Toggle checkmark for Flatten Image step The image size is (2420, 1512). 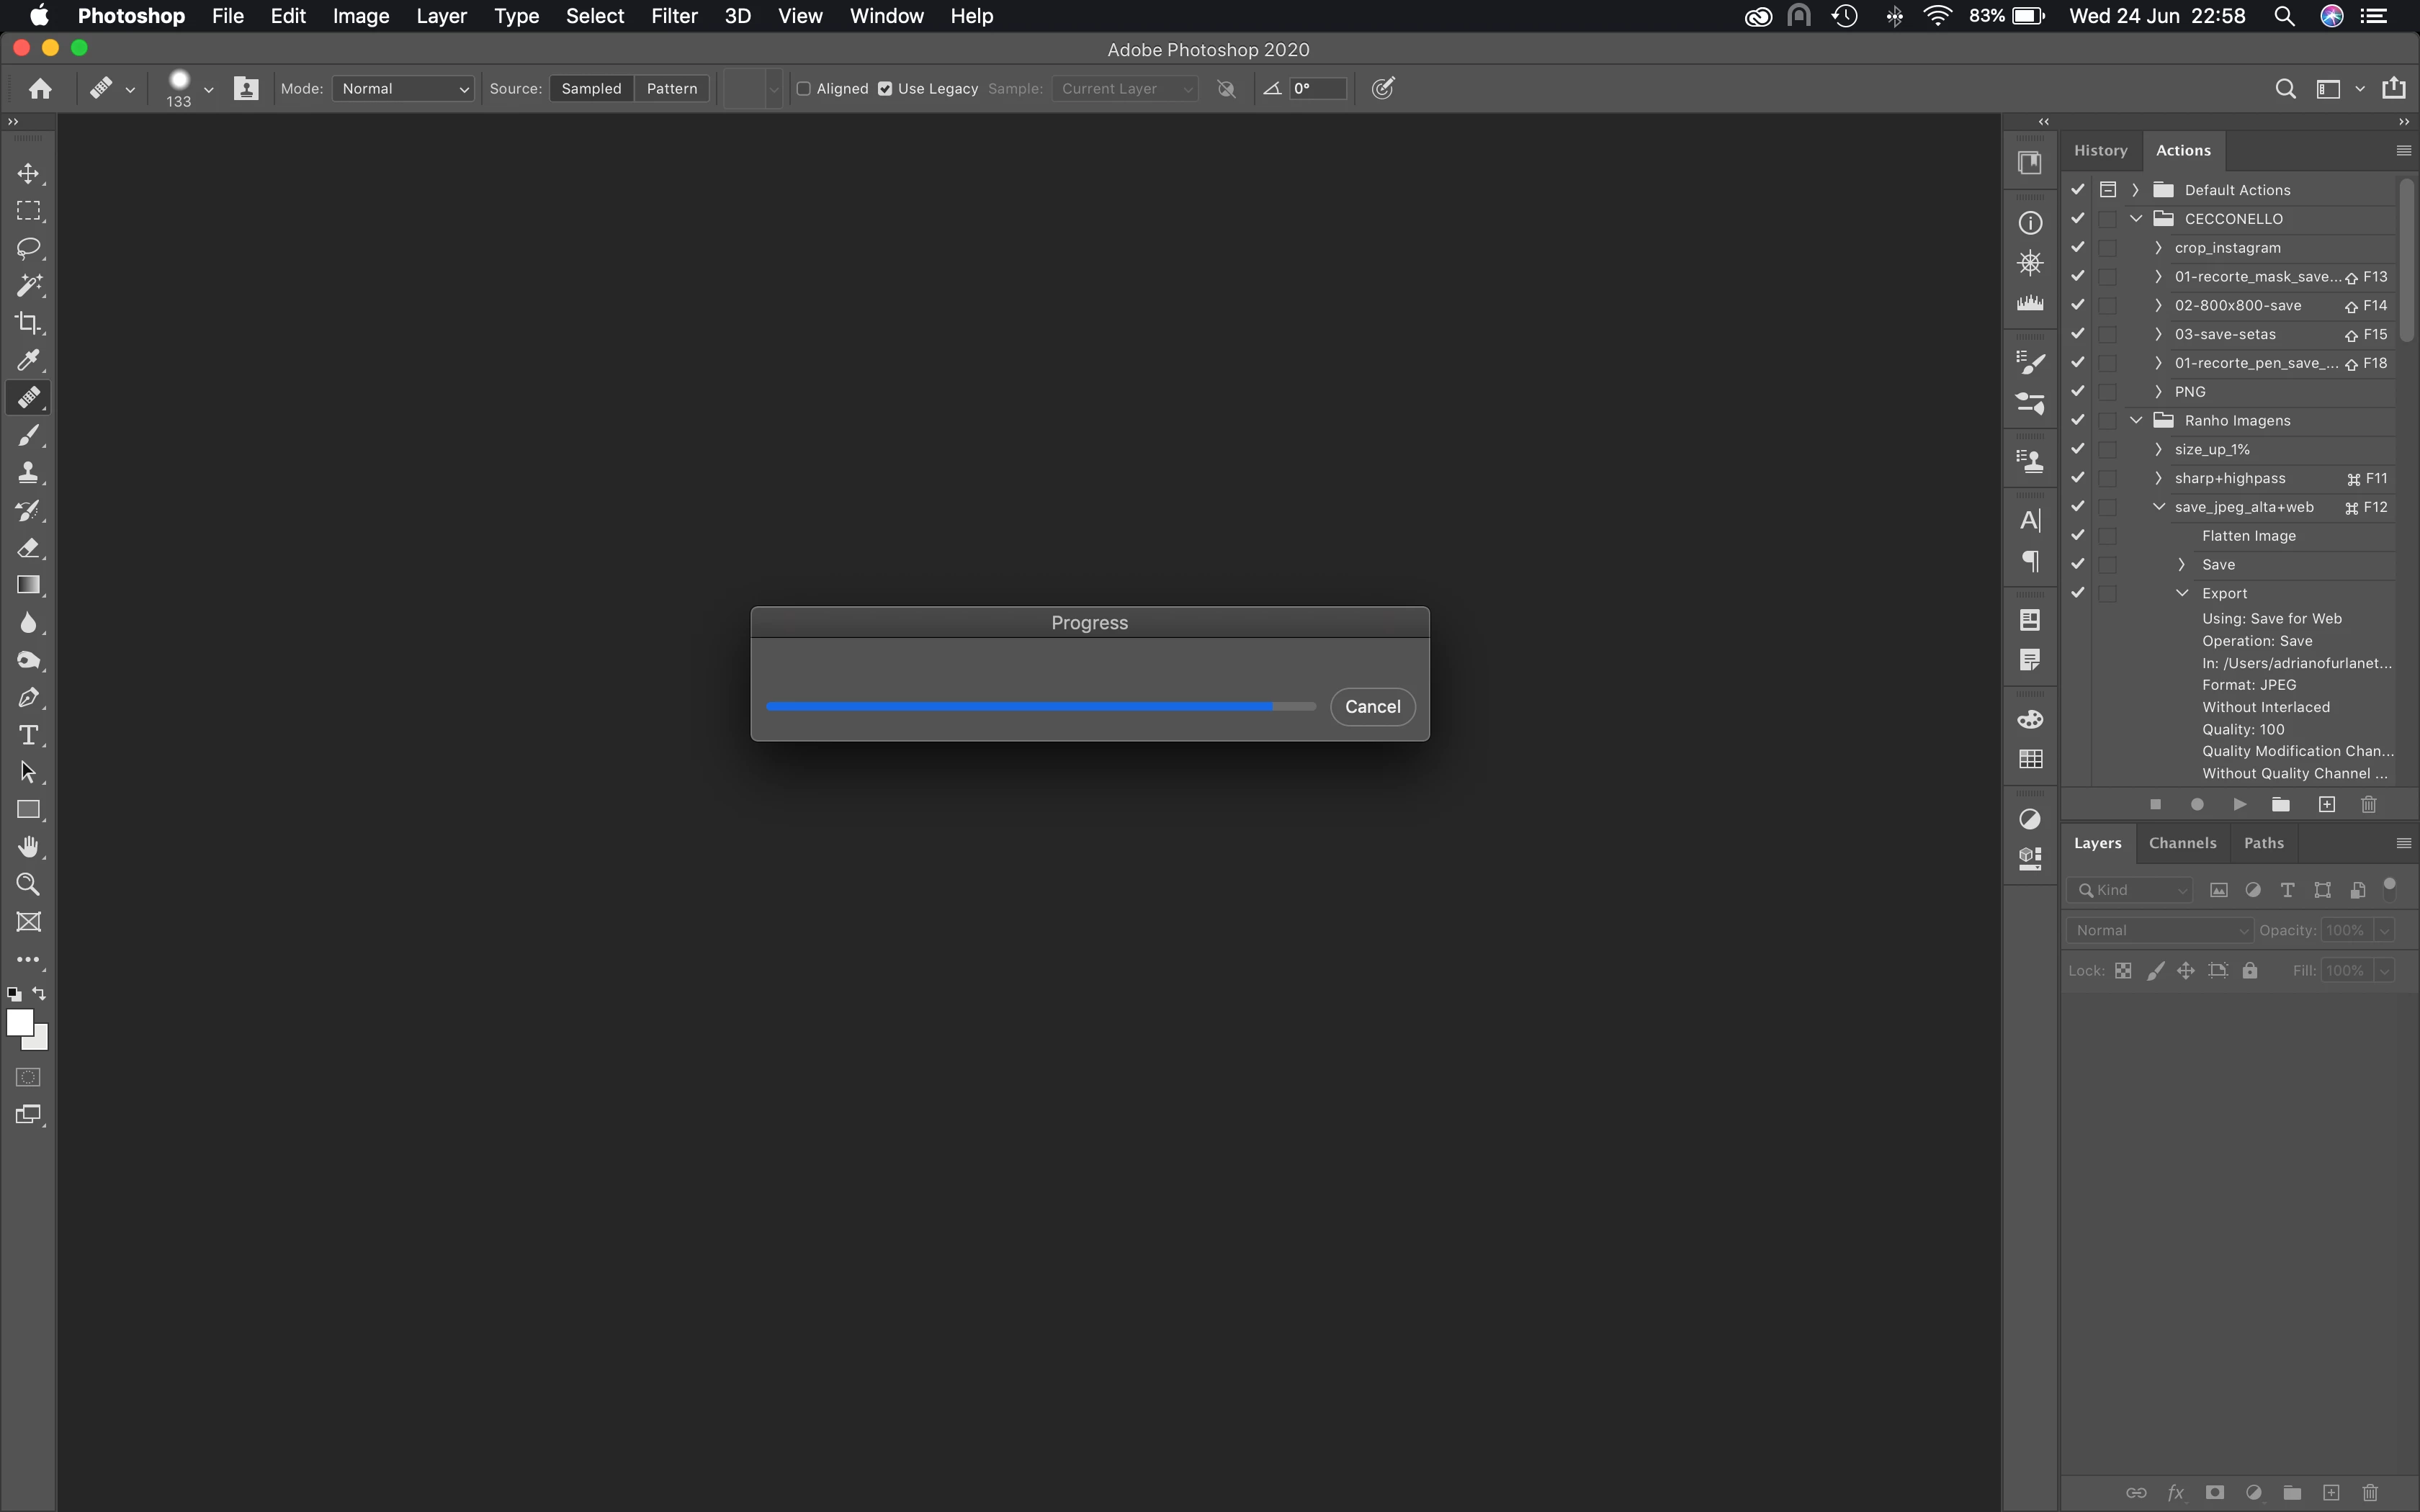2078,536
